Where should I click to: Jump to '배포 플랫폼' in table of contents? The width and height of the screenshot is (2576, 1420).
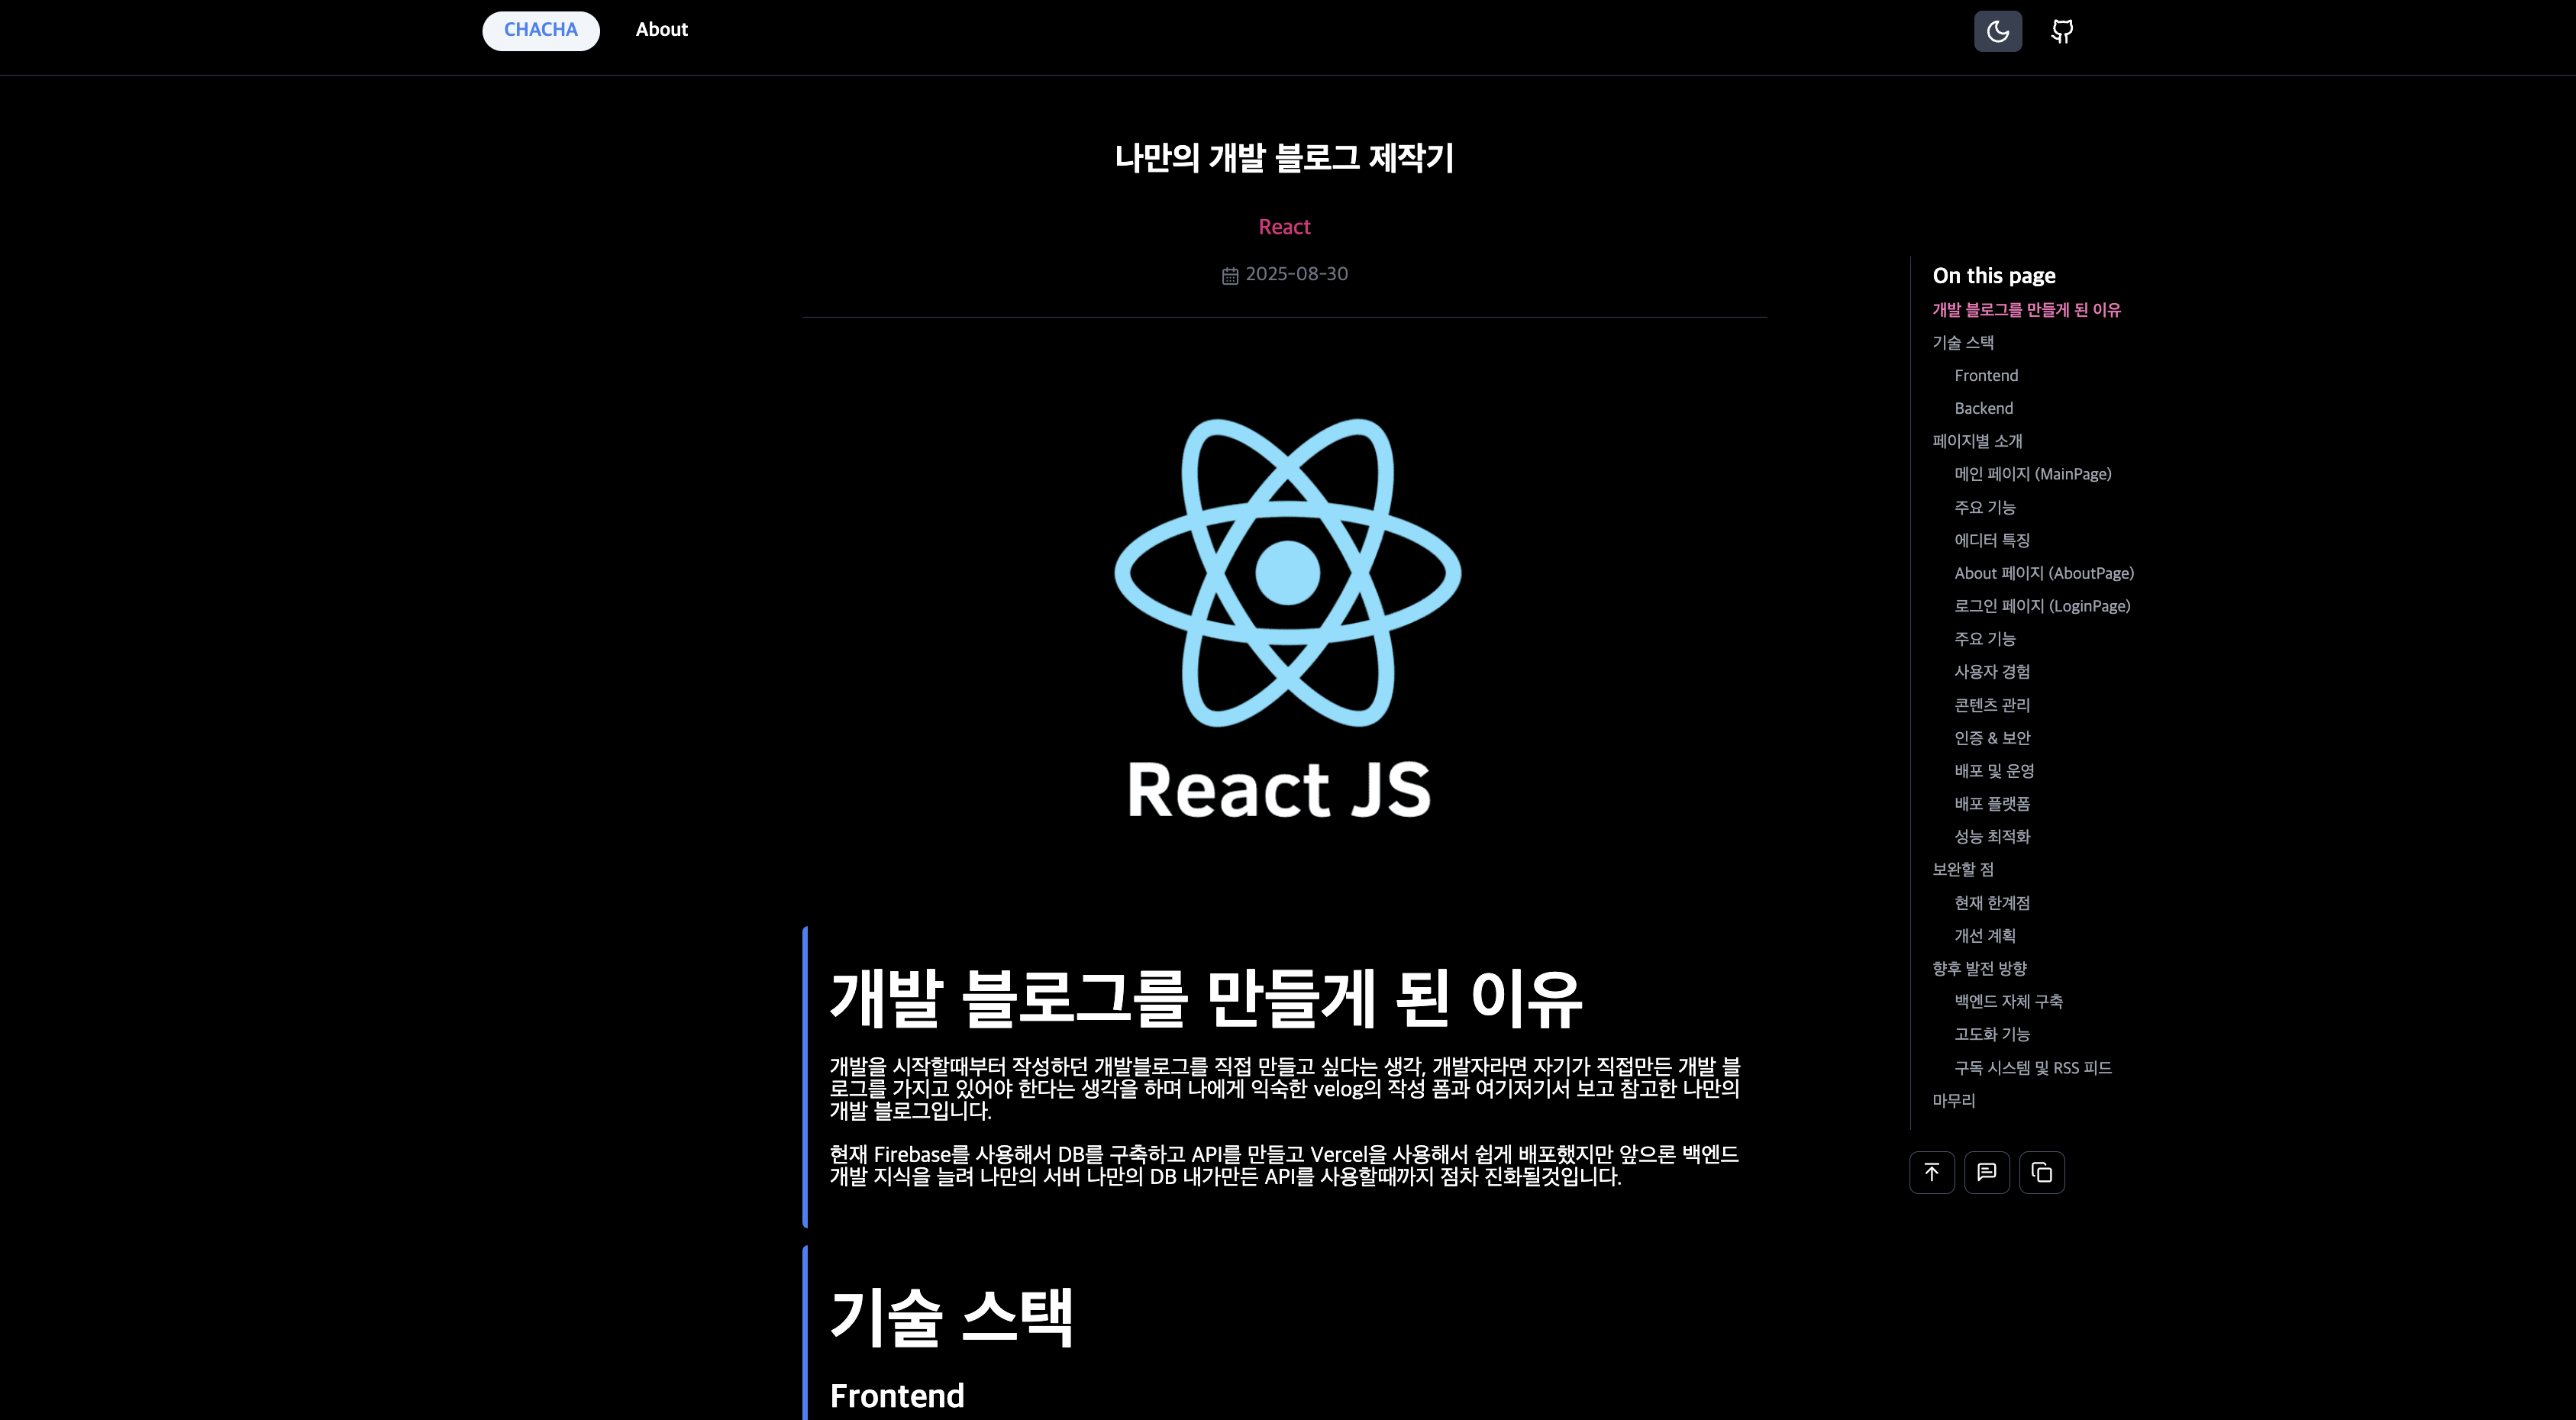click(x=1991, y=804)
